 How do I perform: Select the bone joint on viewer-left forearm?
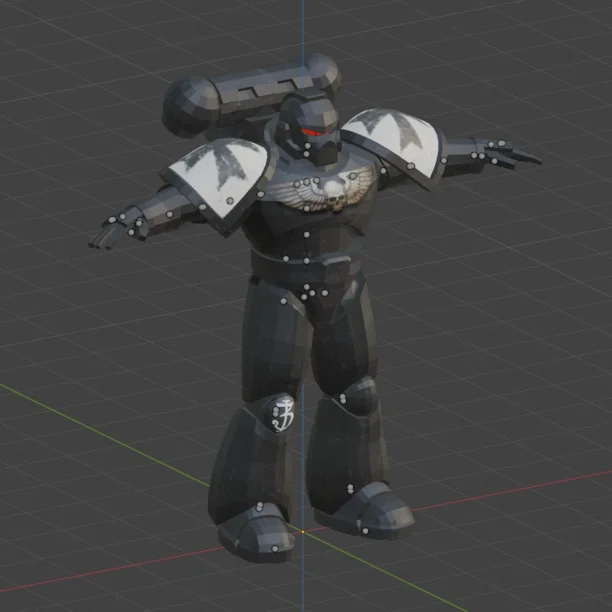tap(169, 214)
